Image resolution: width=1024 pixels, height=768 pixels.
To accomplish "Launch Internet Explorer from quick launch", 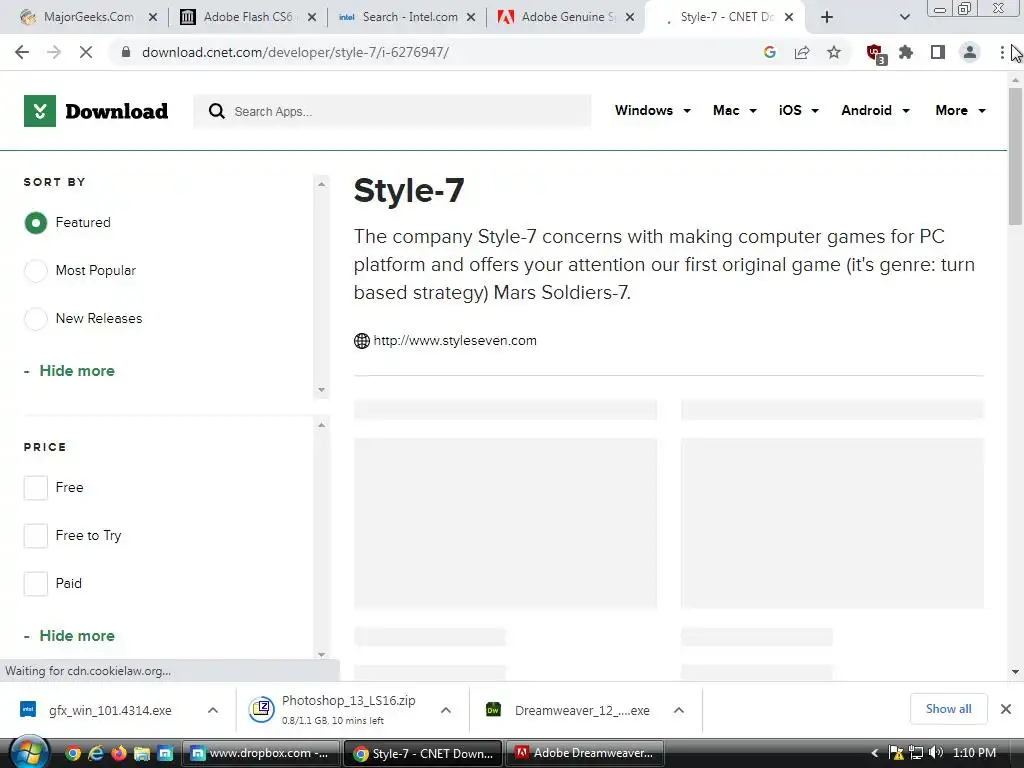I will [96, 754].
